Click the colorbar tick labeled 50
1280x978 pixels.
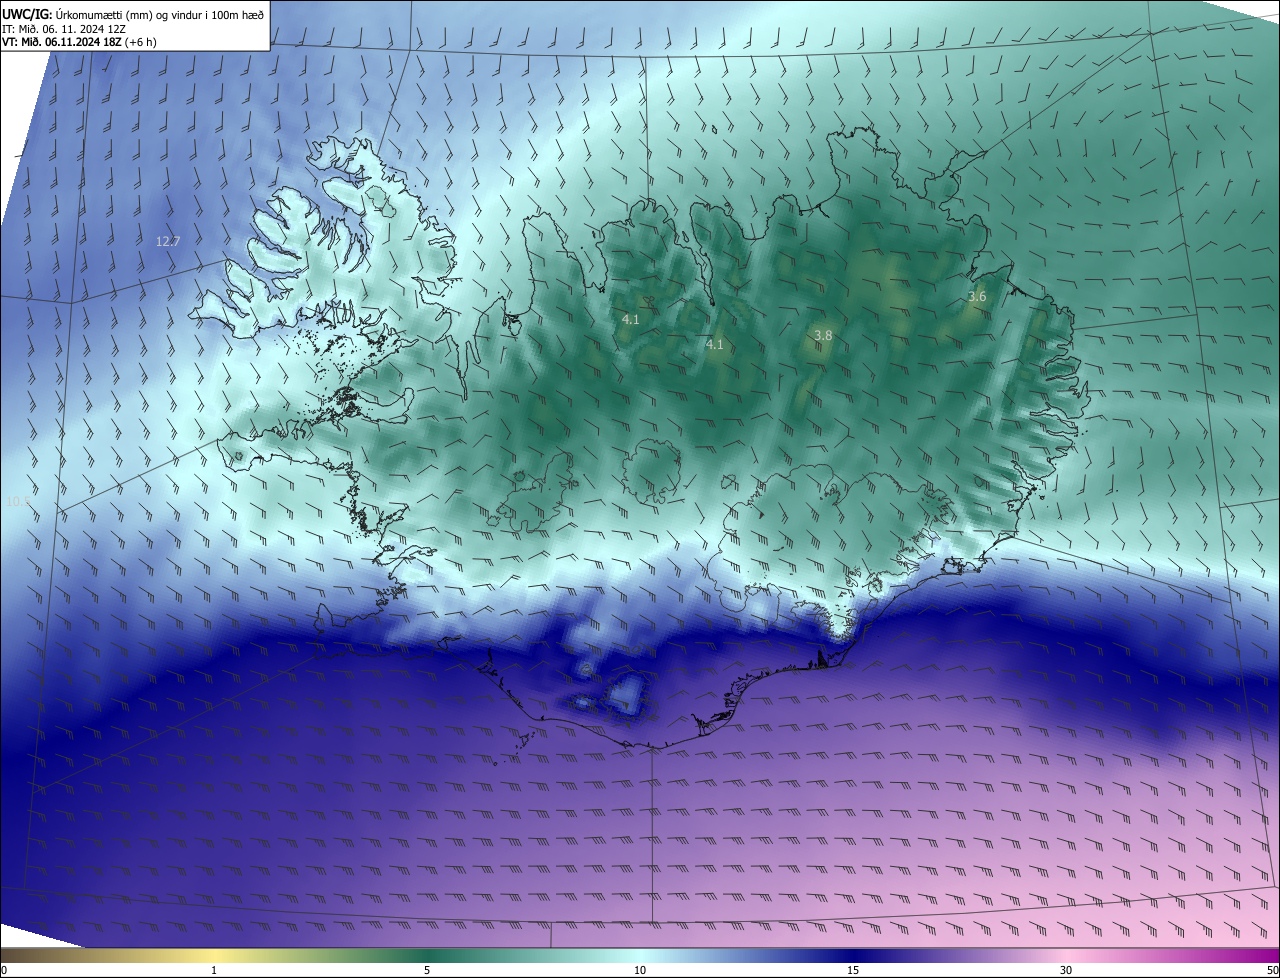(x=1272, y=970)
